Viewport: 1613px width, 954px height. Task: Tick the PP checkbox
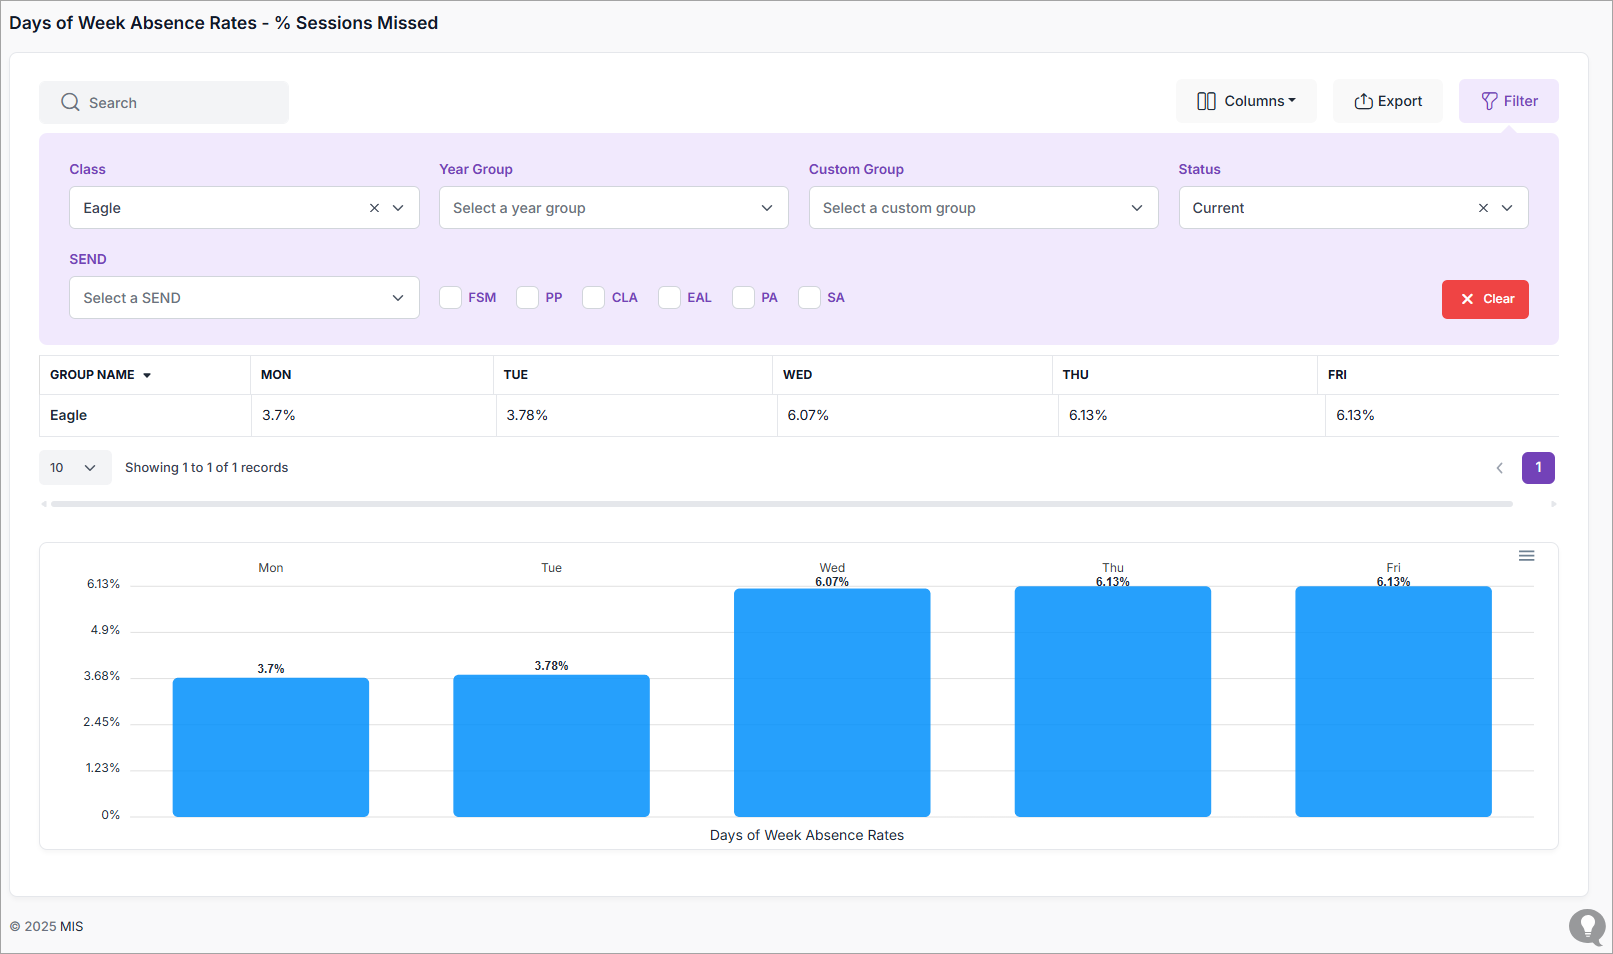click(527, 298)
